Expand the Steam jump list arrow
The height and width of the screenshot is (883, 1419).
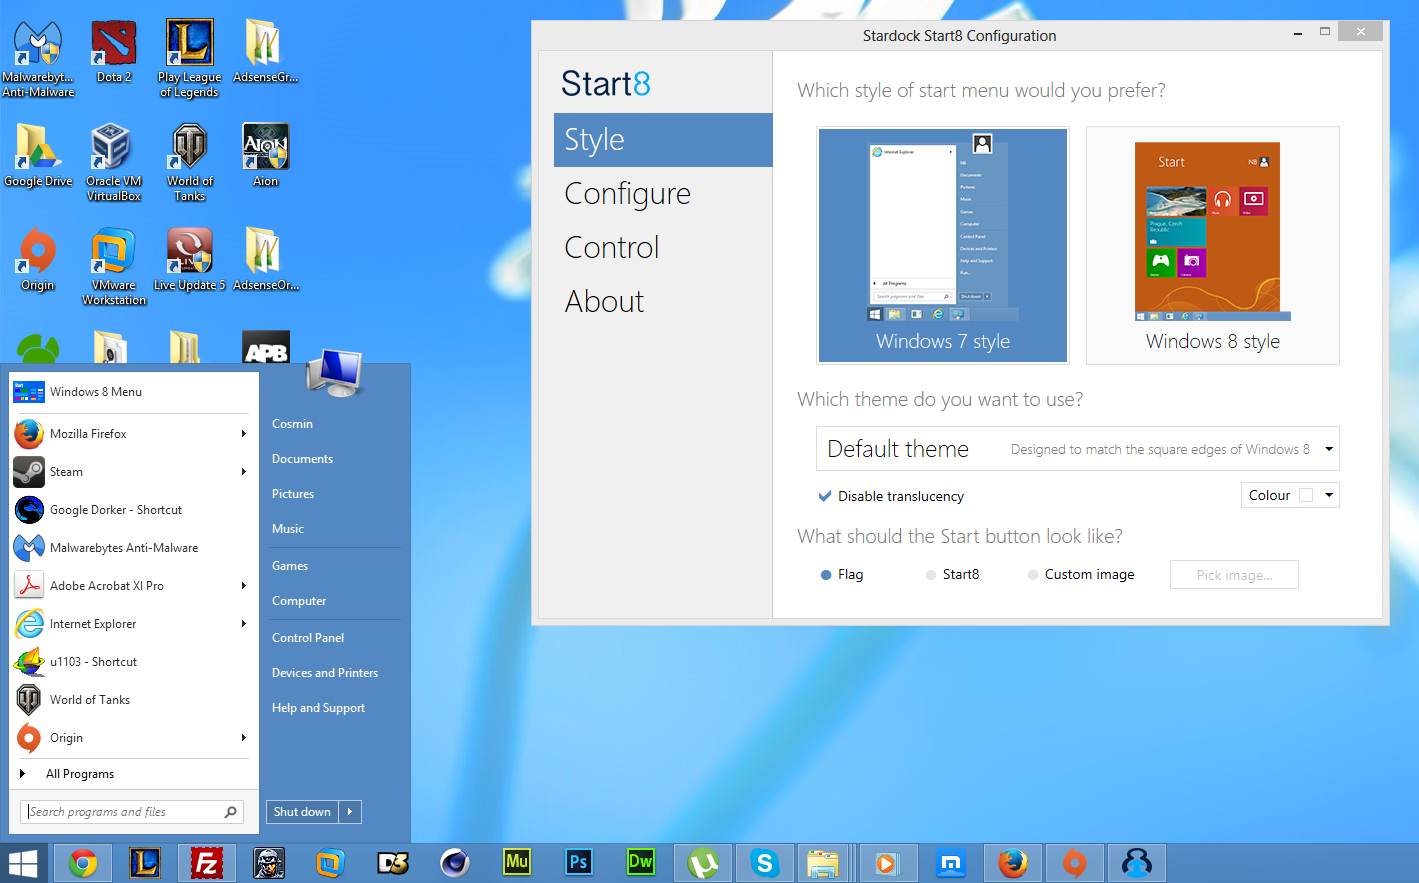[244, 472]
